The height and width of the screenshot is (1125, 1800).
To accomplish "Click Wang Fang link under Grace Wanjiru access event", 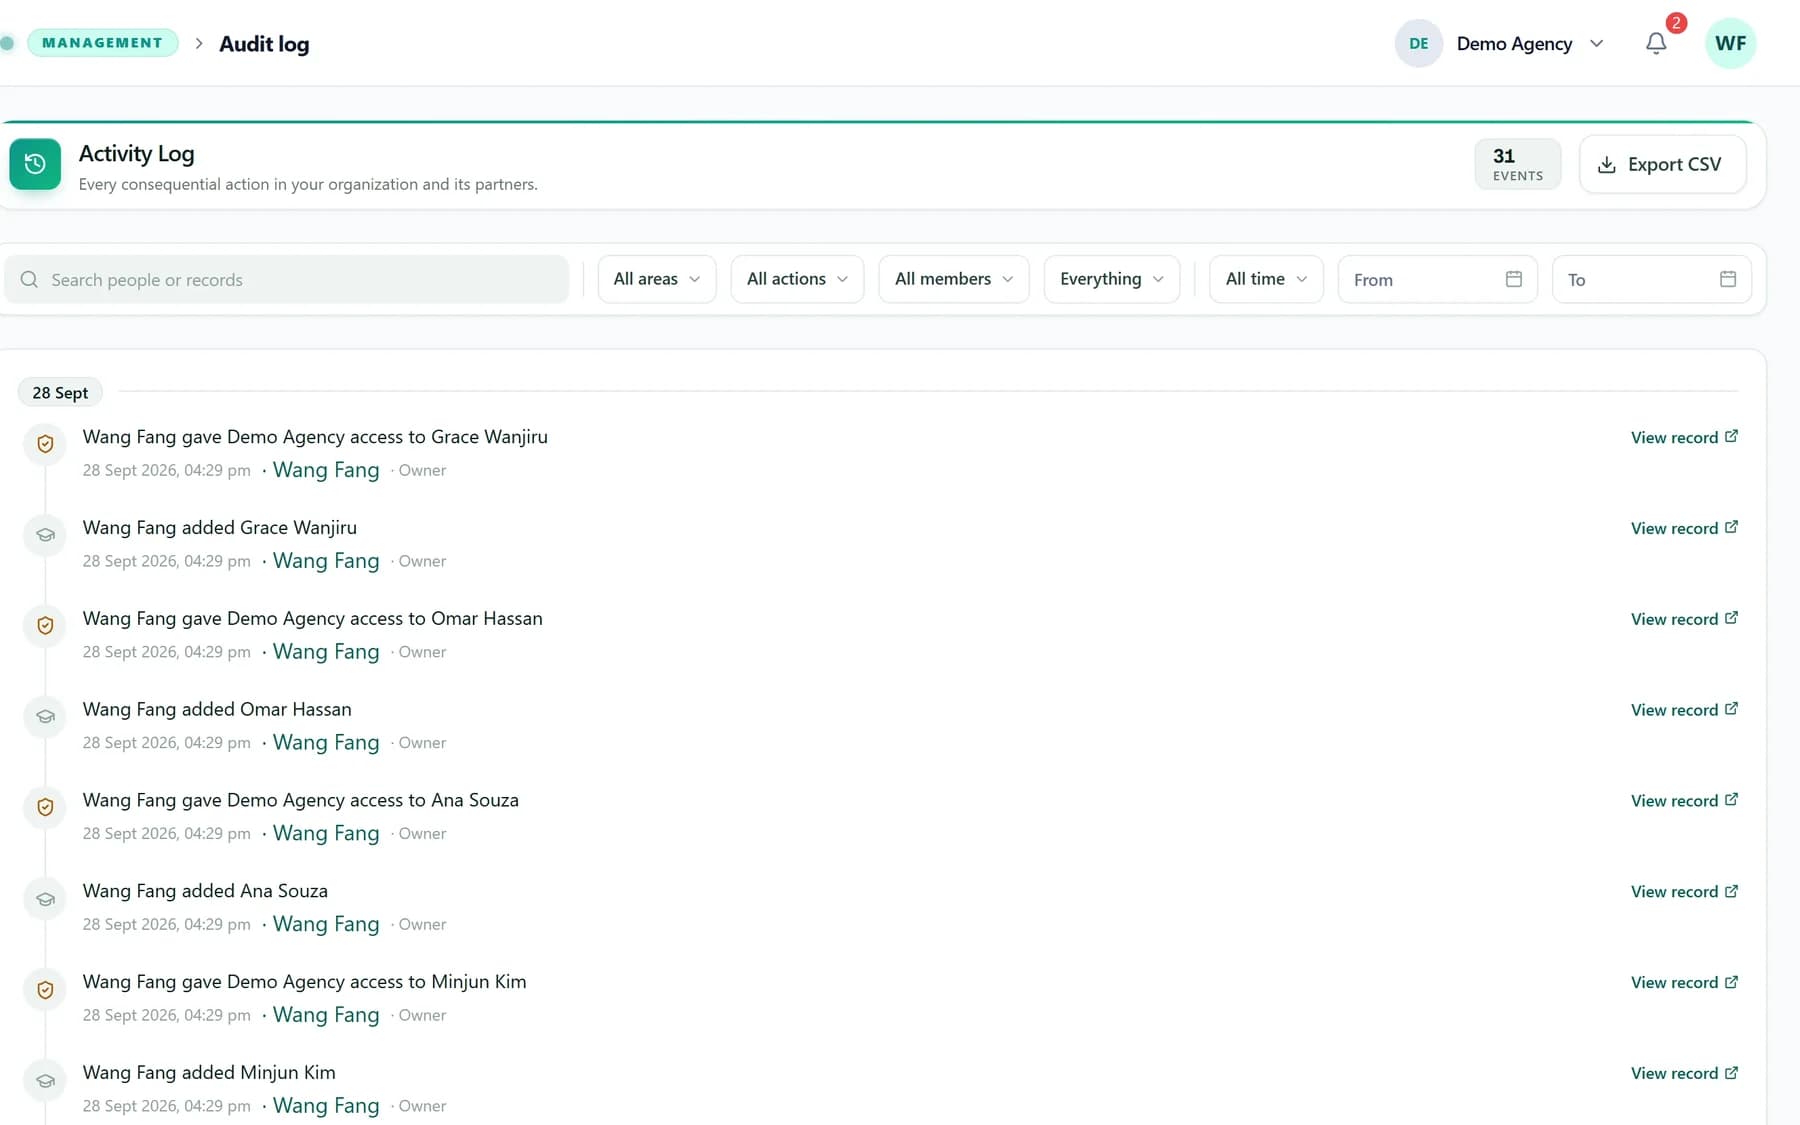I will (326, 470).
